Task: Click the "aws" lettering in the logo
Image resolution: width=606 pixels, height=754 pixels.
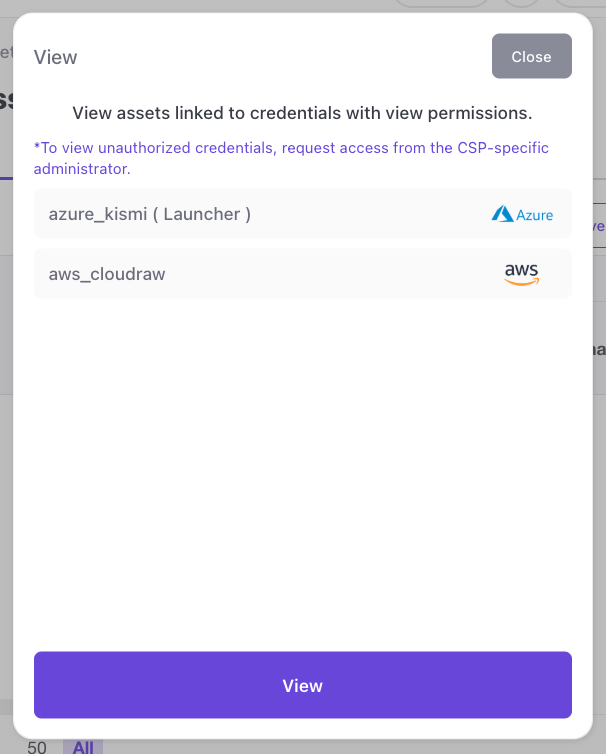Action: click(x=521, y=269)
